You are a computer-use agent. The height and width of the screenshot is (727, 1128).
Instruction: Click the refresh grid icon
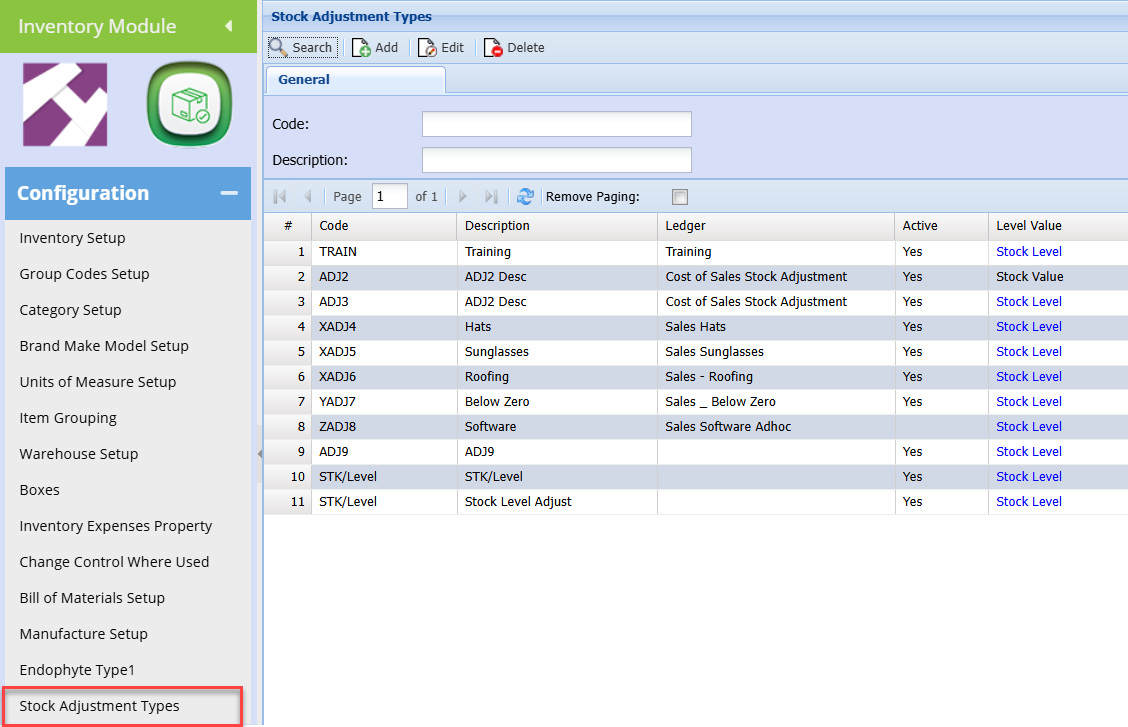click(525, 197)
